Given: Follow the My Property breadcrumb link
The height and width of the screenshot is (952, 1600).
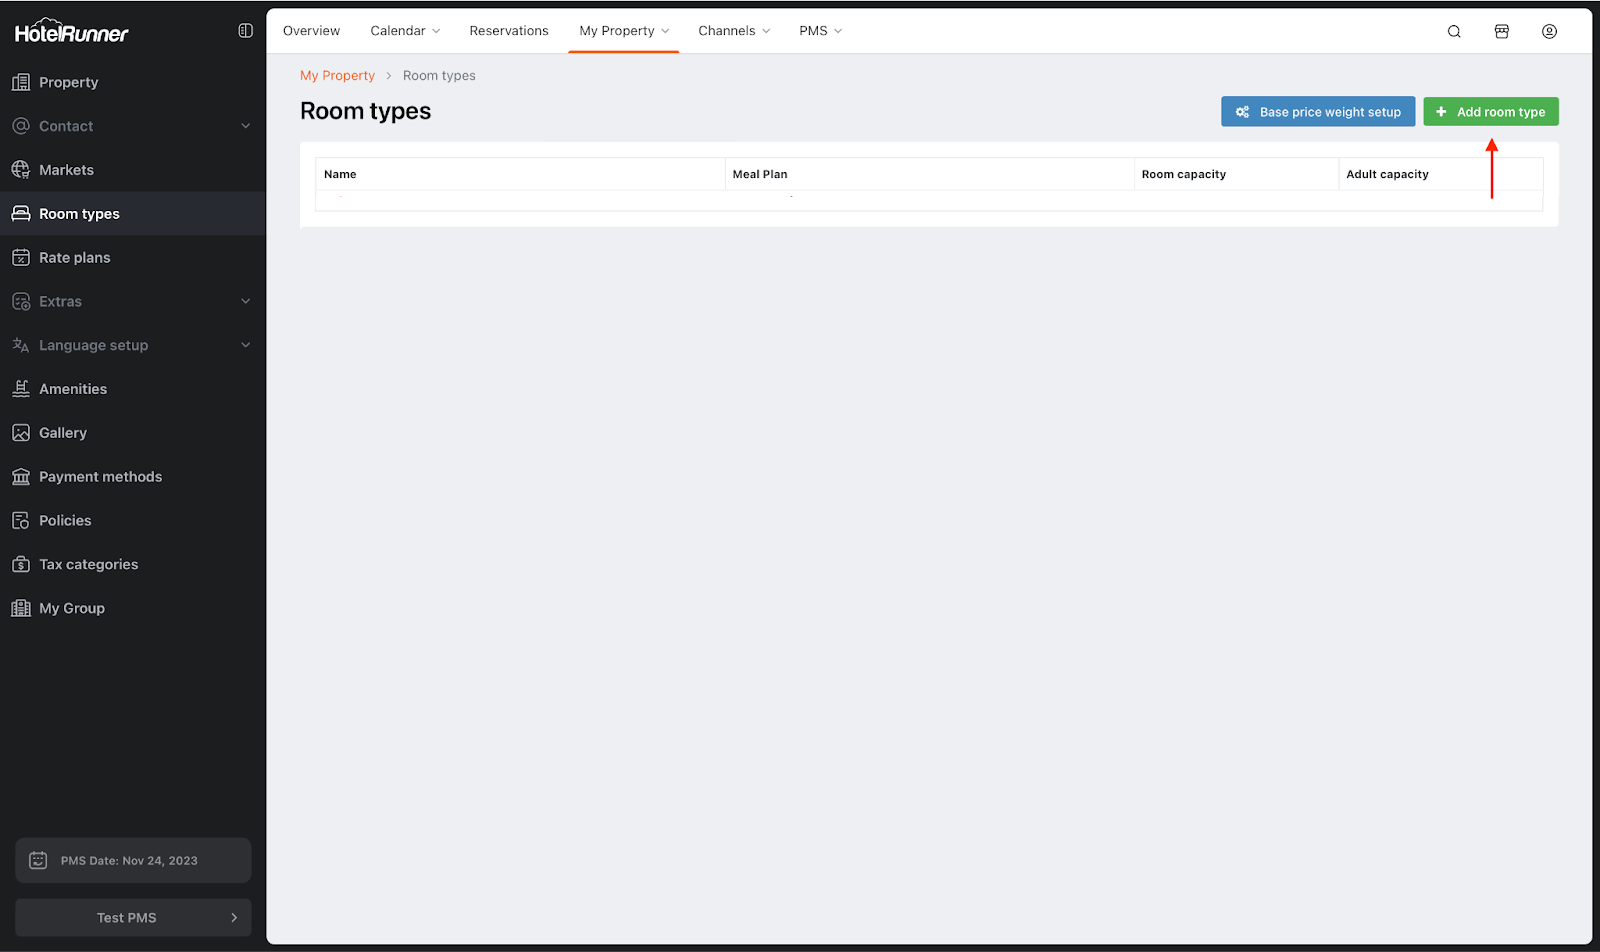Looking at the screenshot, I should (337, 76).
